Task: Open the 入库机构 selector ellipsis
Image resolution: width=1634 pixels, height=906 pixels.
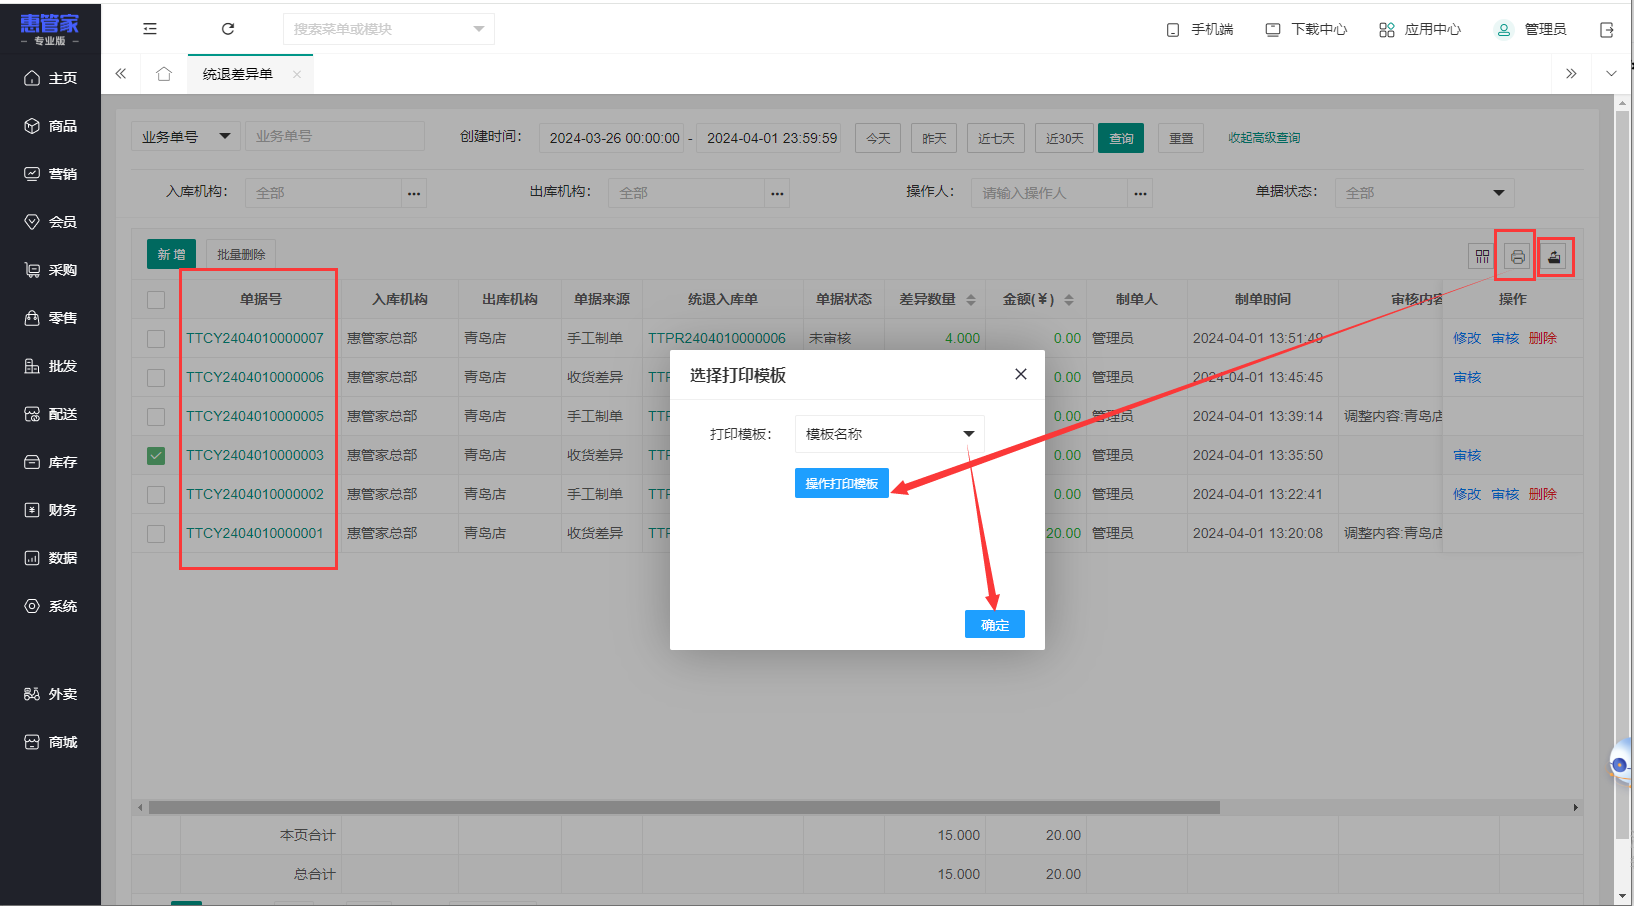Action: (414, 193)
